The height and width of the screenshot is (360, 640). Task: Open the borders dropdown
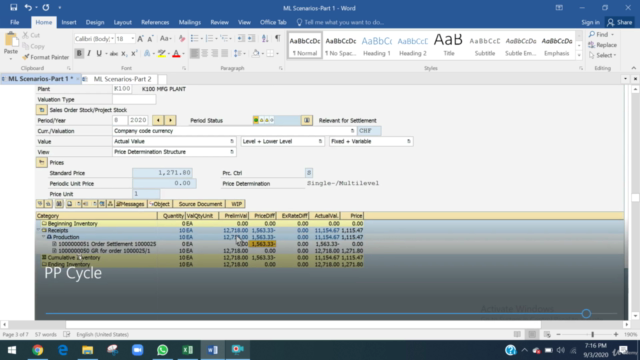277,53
